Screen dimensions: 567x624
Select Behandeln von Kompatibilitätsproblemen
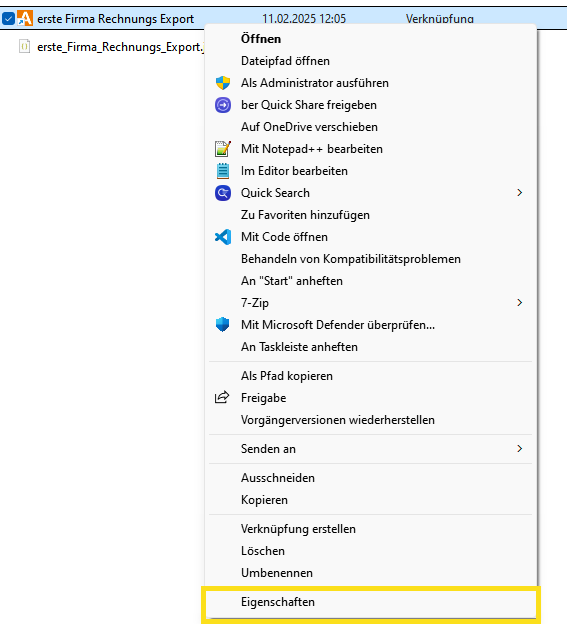point(370,259)
